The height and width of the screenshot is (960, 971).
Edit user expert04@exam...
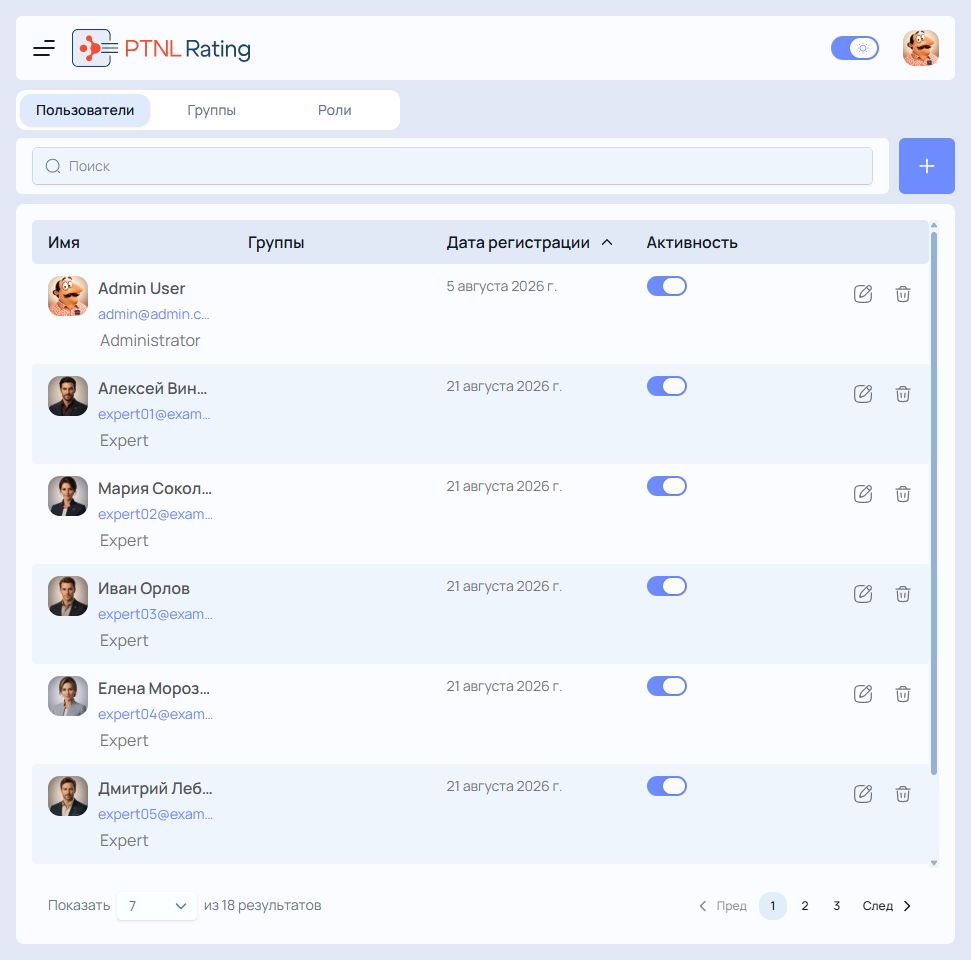point(863,694)
